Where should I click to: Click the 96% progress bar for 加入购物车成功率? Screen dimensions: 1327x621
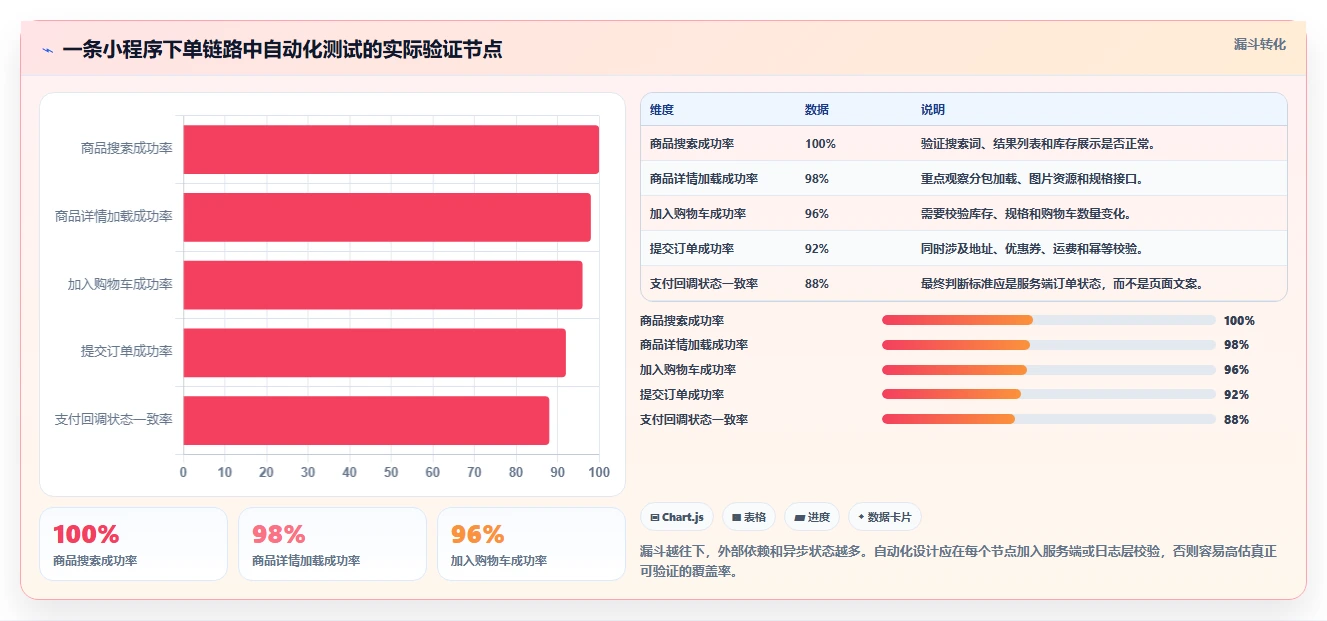(1049, 370)
